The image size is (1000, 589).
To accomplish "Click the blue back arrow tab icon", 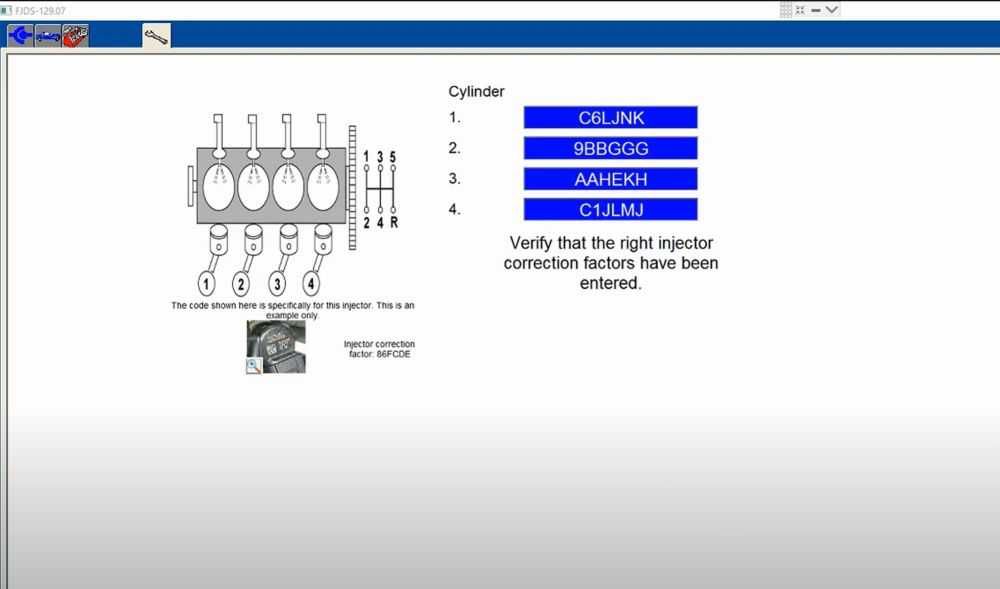I will (x=20, y=35).
